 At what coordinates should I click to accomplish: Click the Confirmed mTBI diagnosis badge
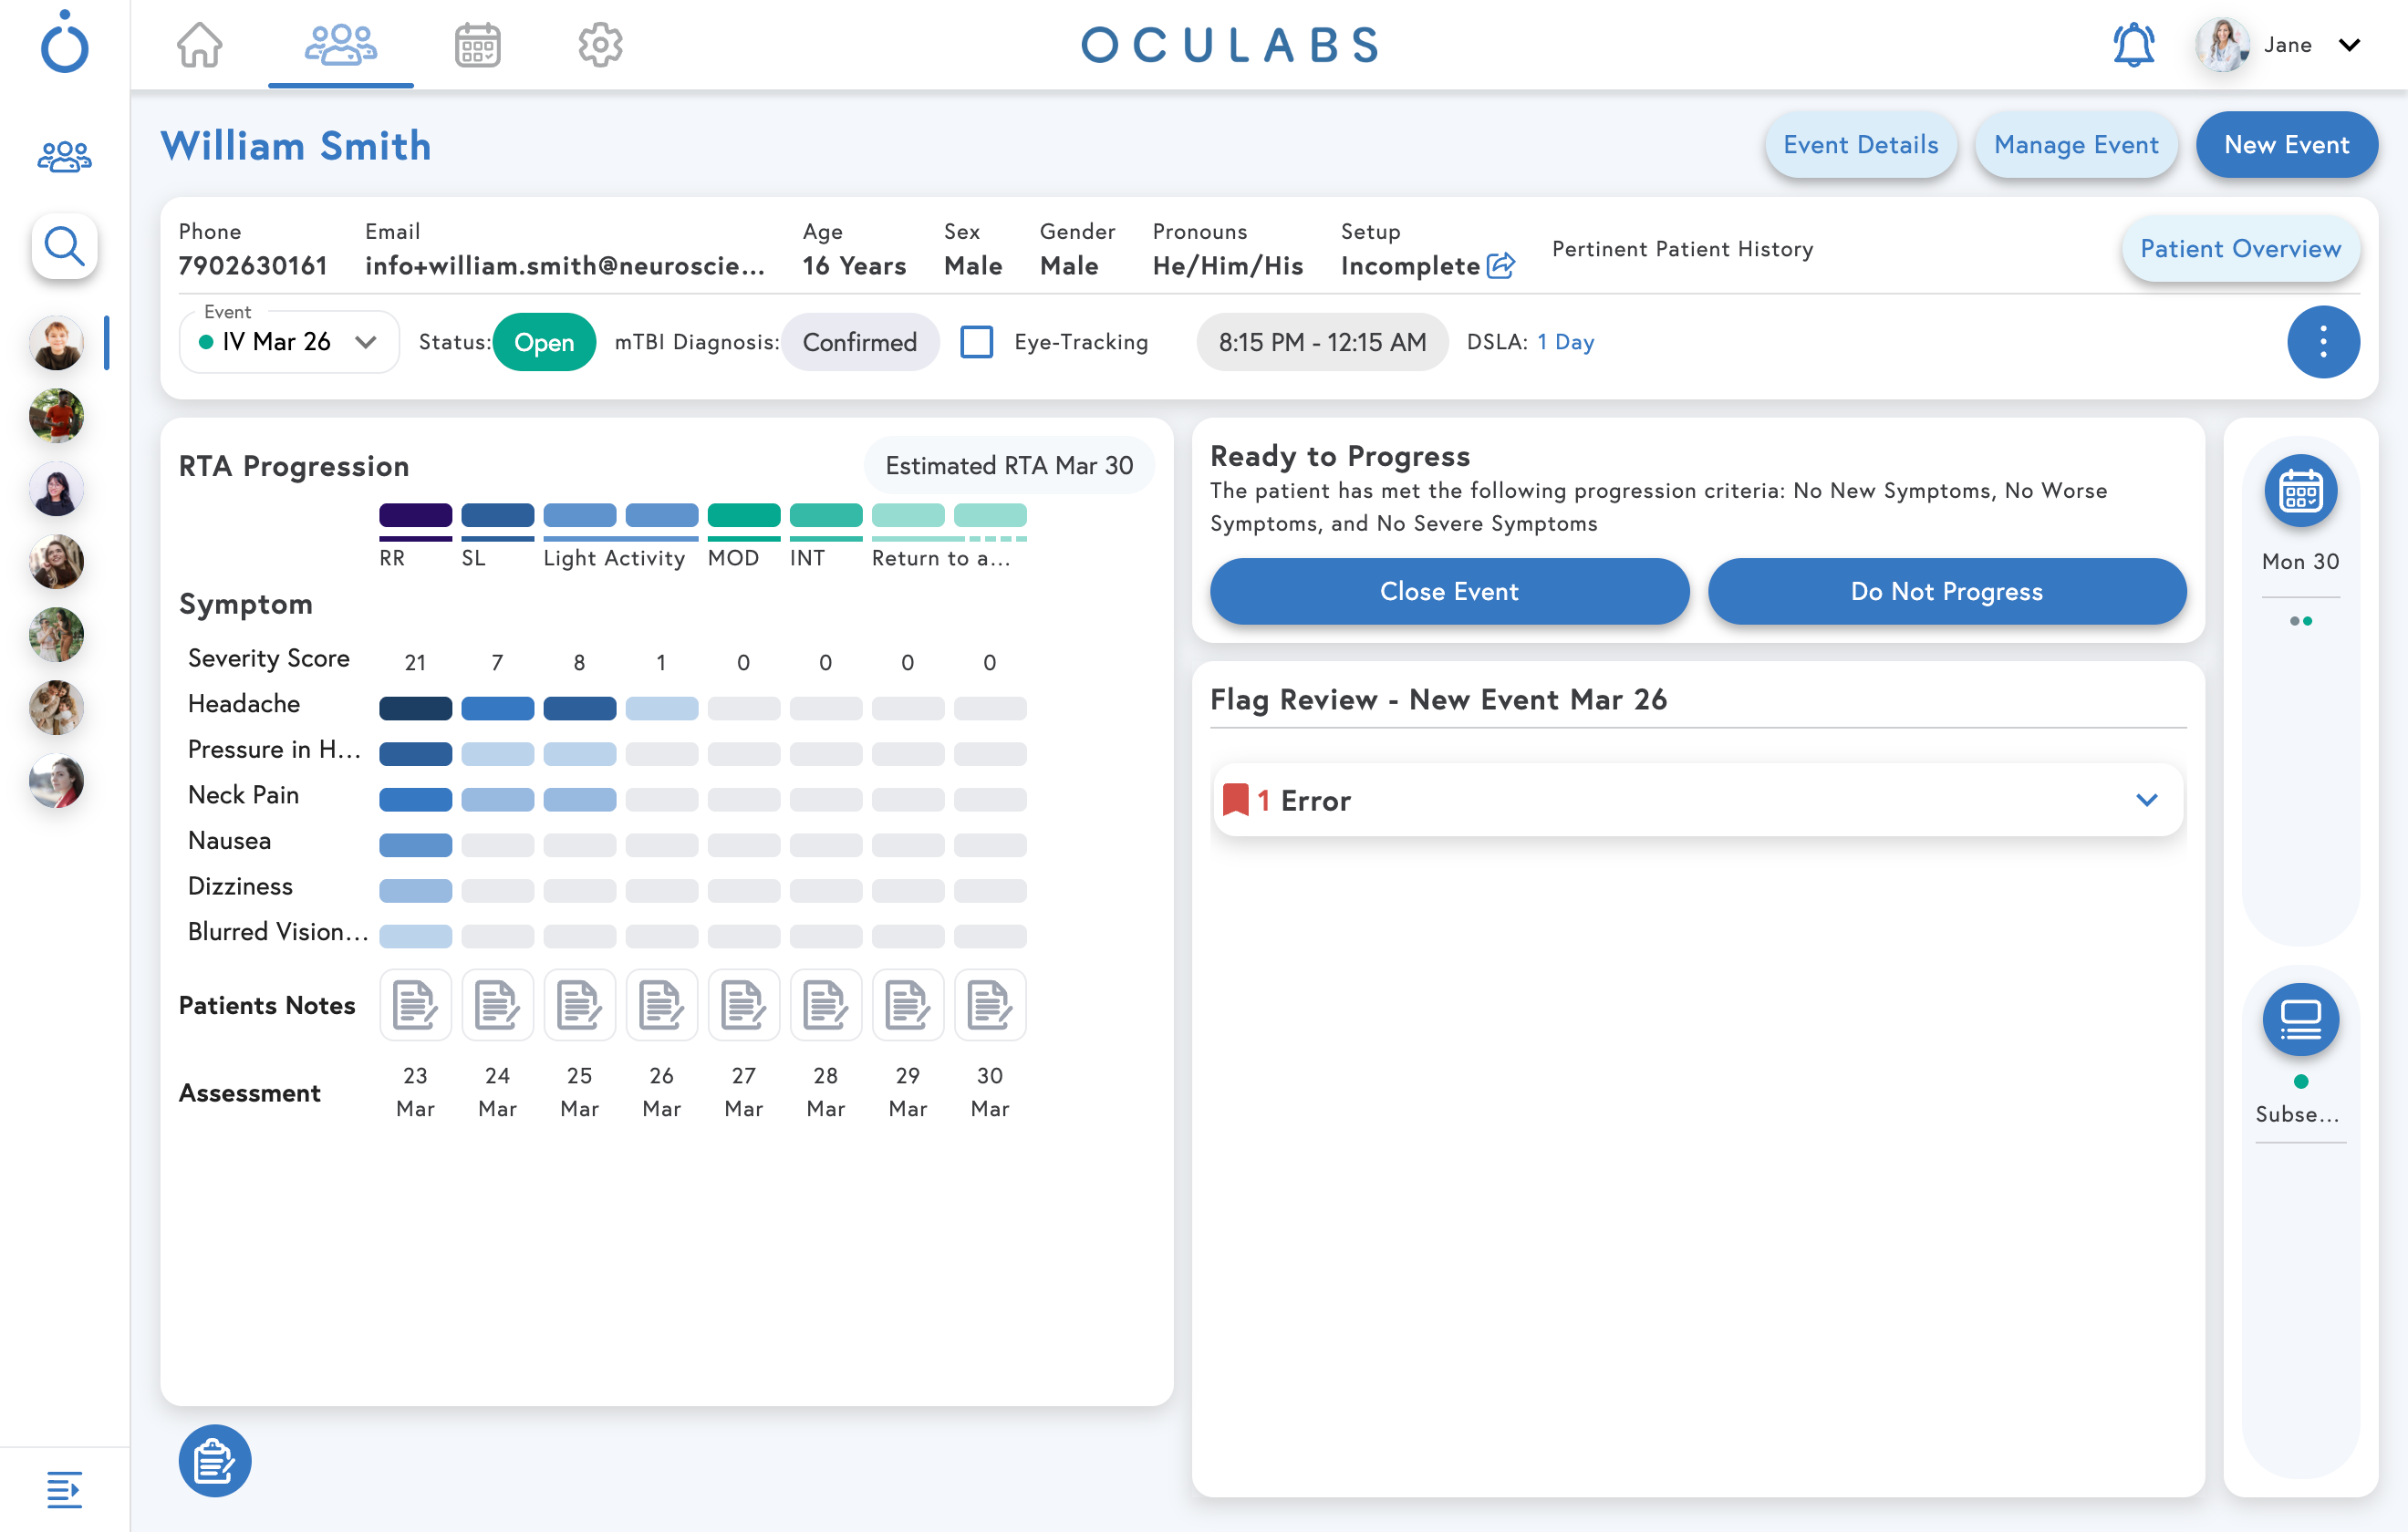pos(859,342)
